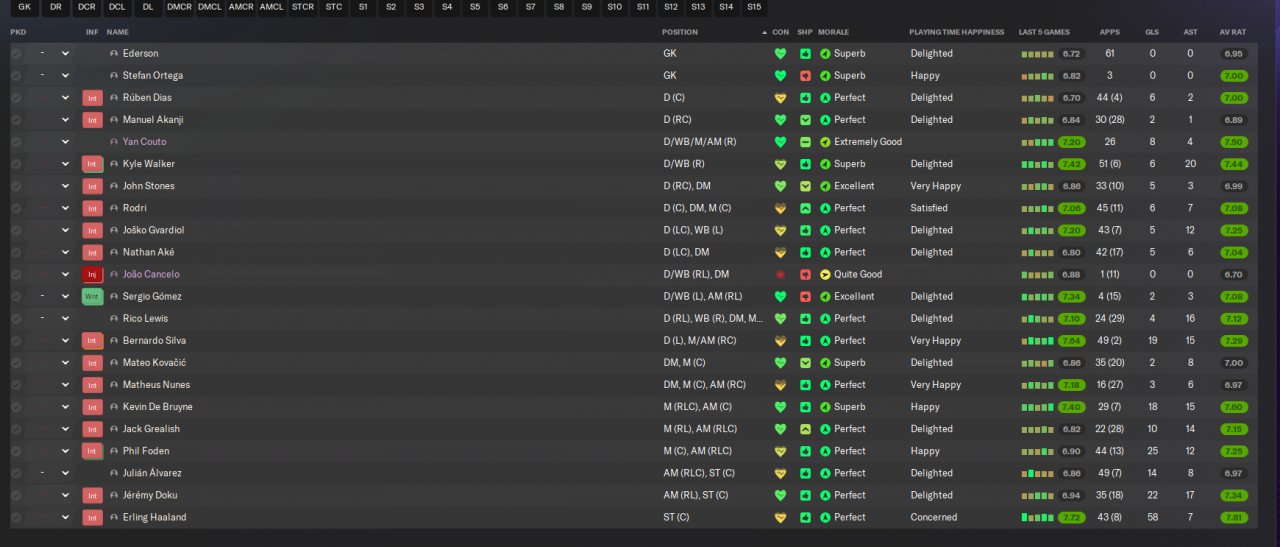
Task: Click last 5 games form bars for Ederson
Action: click(1038, 54)
